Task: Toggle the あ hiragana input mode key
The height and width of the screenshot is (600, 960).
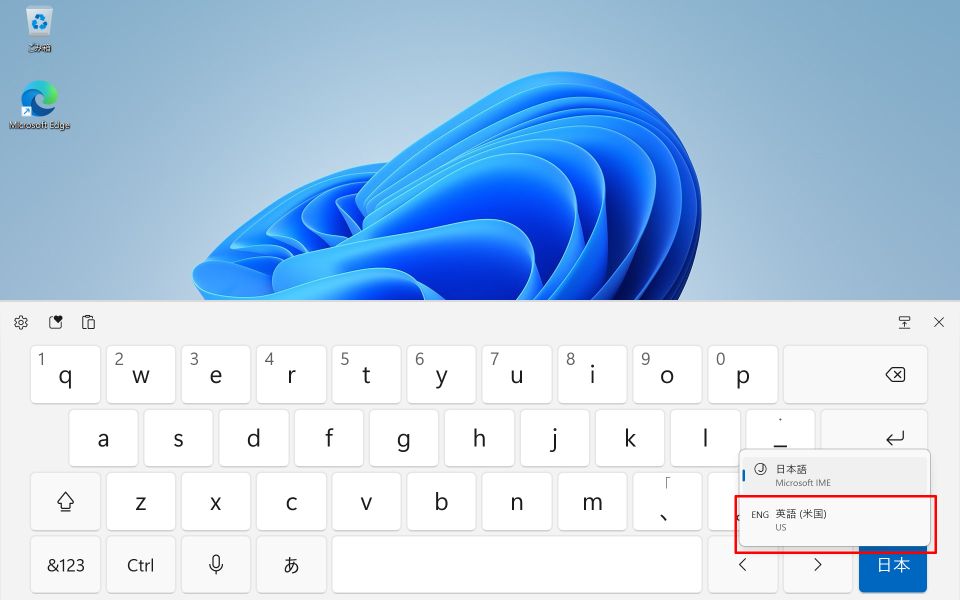Action: coord(291,564)
